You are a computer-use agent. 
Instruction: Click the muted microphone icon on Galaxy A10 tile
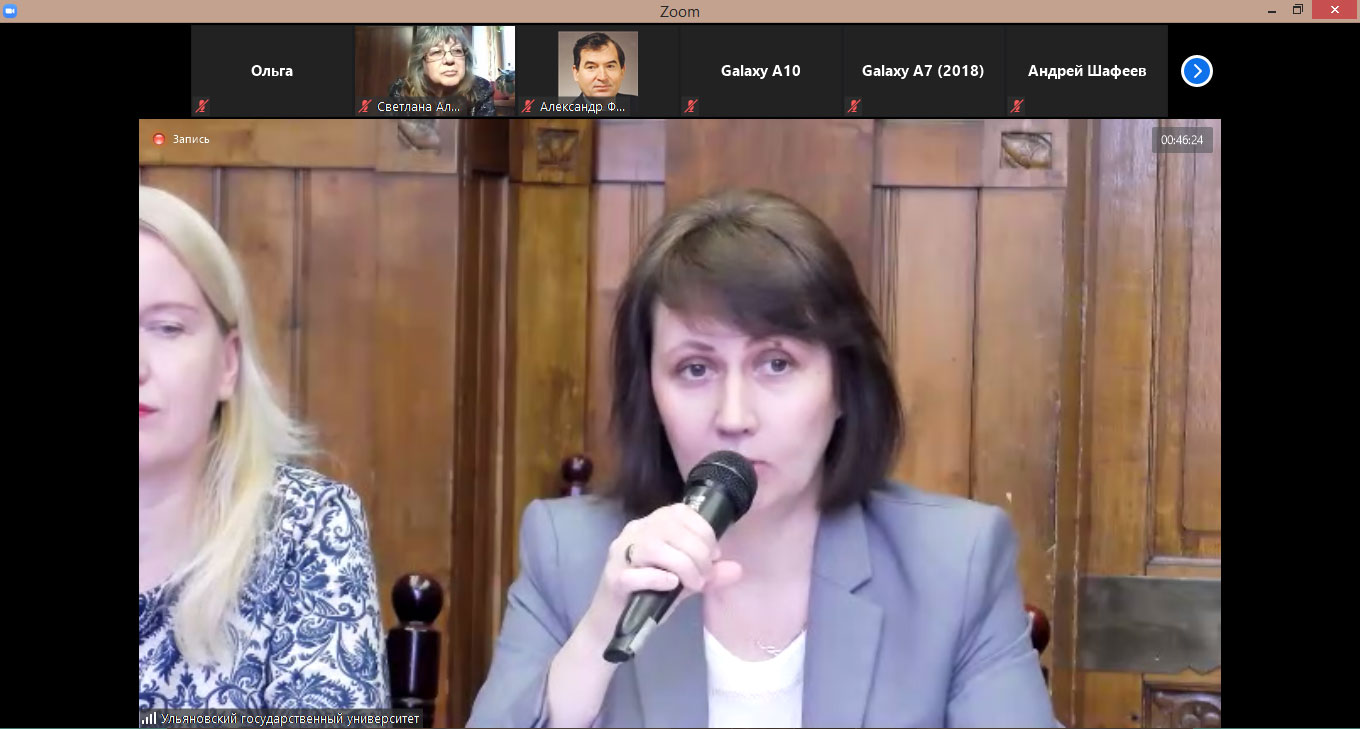coord(691,106)
